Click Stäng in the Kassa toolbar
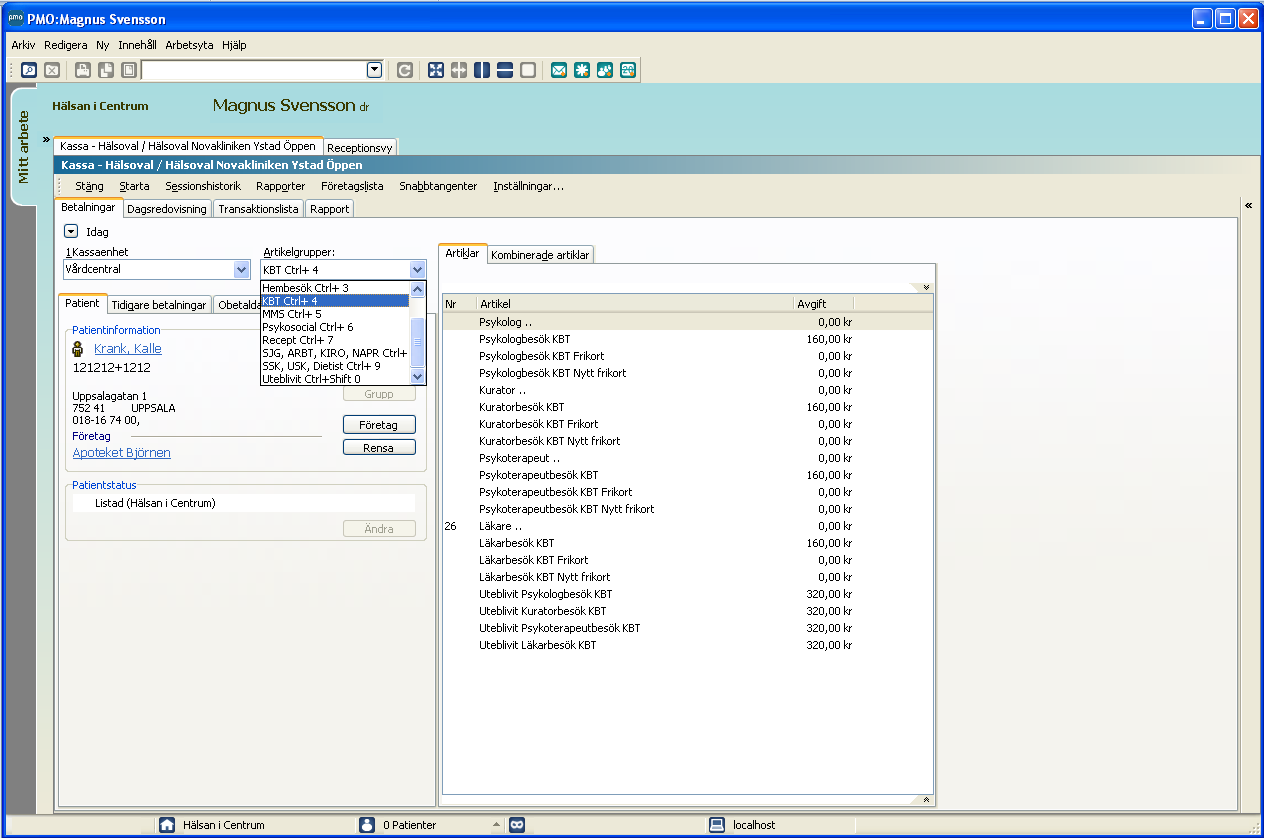The image size is (1264, 838). (89, 186)
